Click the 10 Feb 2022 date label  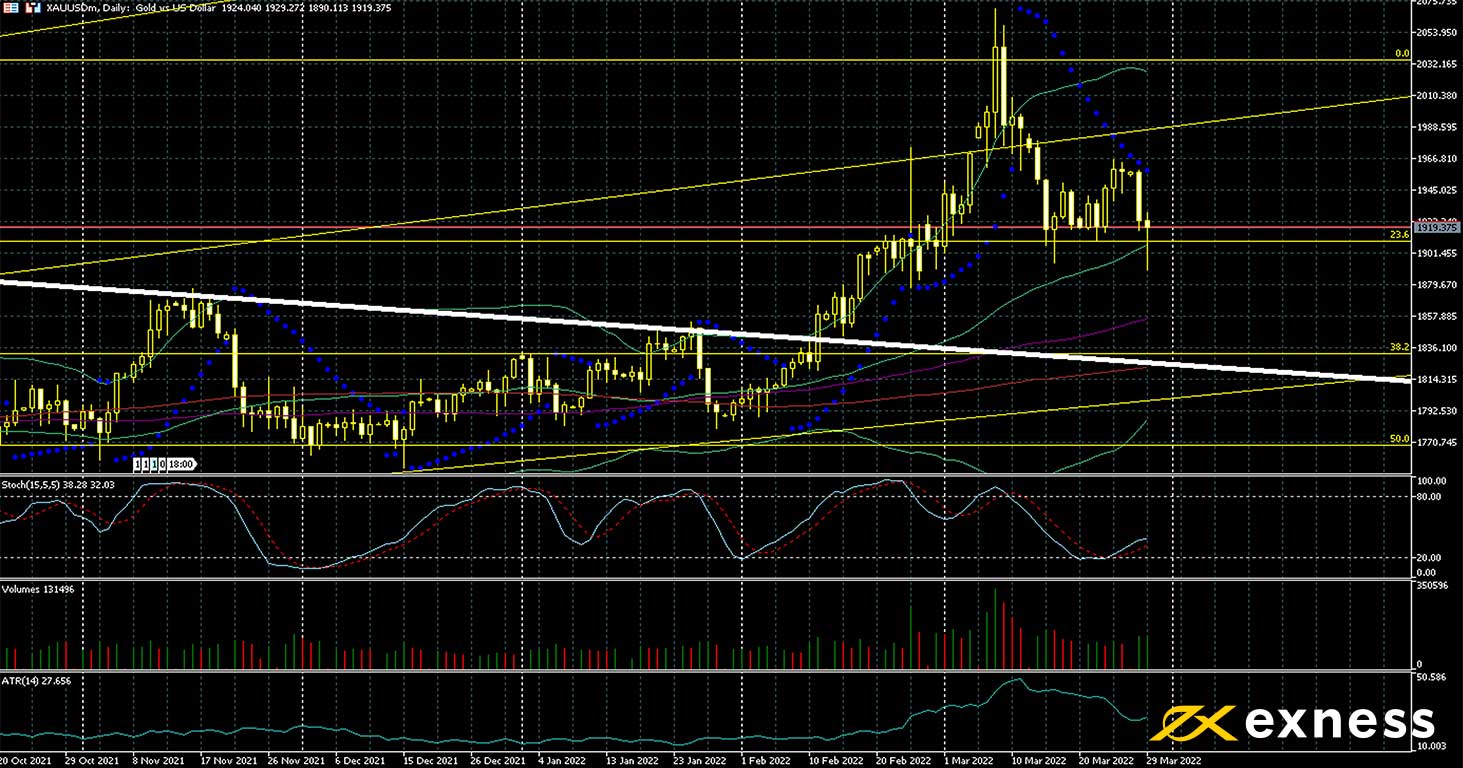click(x=834, y=760)
